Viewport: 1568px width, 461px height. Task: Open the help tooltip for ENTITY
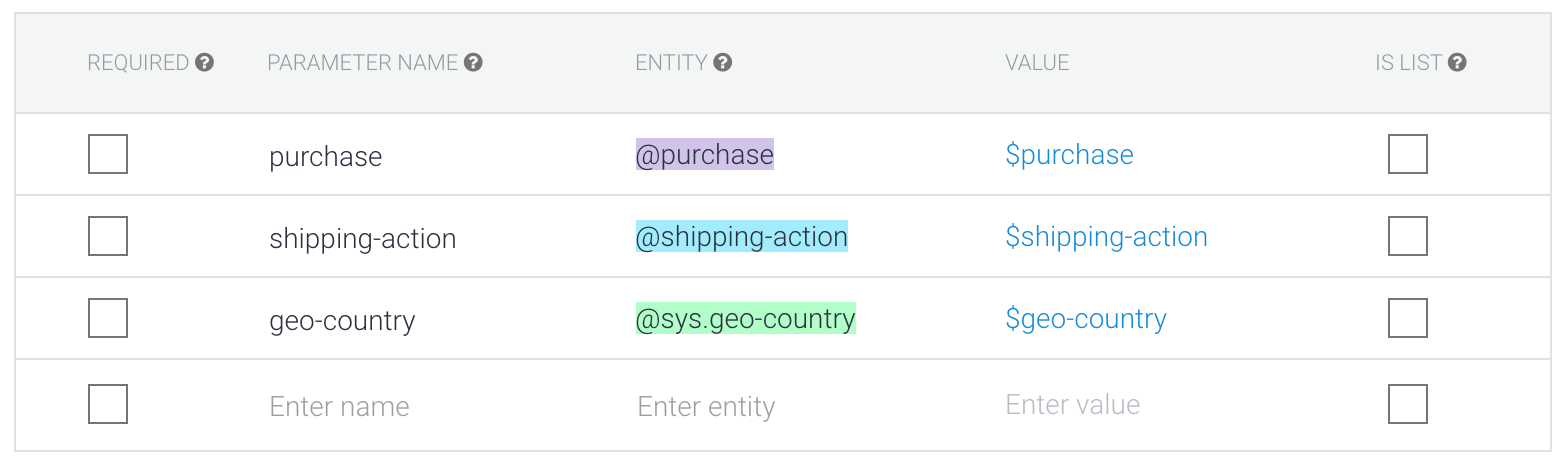click(722, 63)
